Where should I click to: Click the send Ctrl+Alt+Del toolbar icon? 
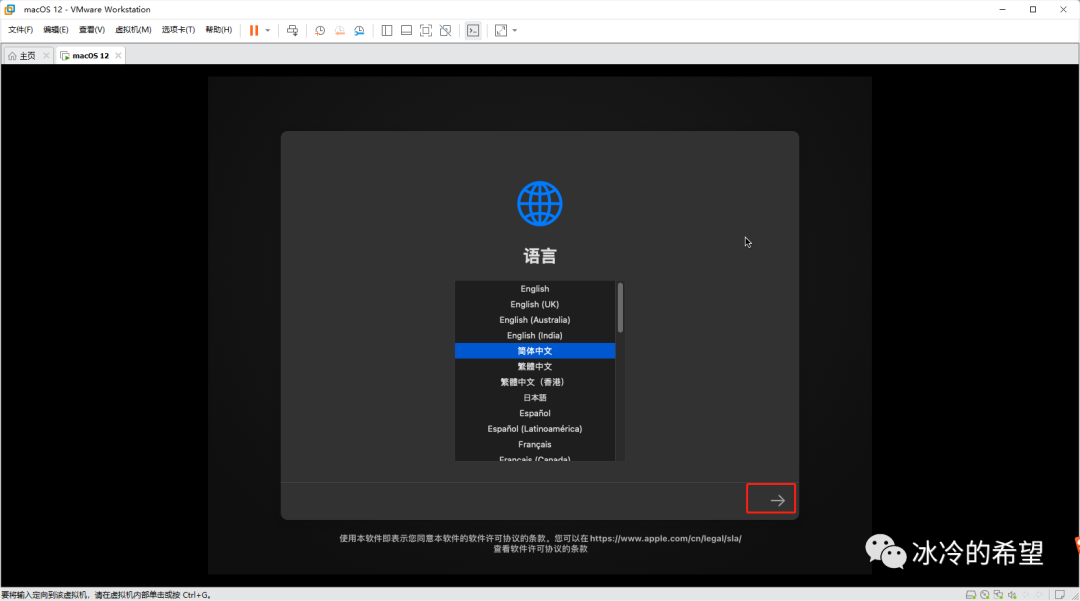coord(293,30)
